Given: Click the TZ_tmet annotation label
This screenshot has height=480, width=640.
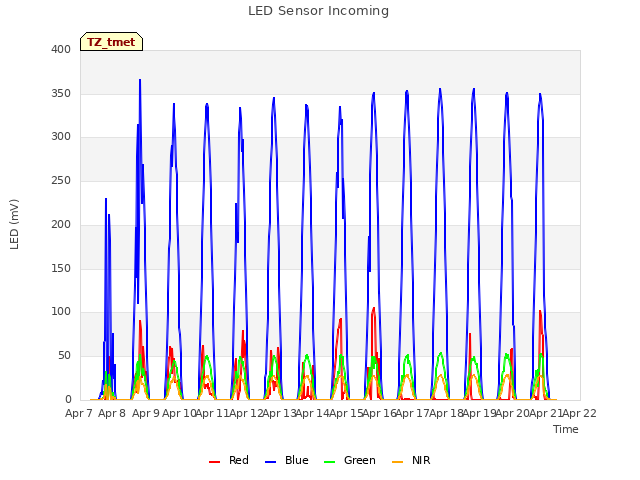Looking at the screenshot, I should click(x=111, y=42).
